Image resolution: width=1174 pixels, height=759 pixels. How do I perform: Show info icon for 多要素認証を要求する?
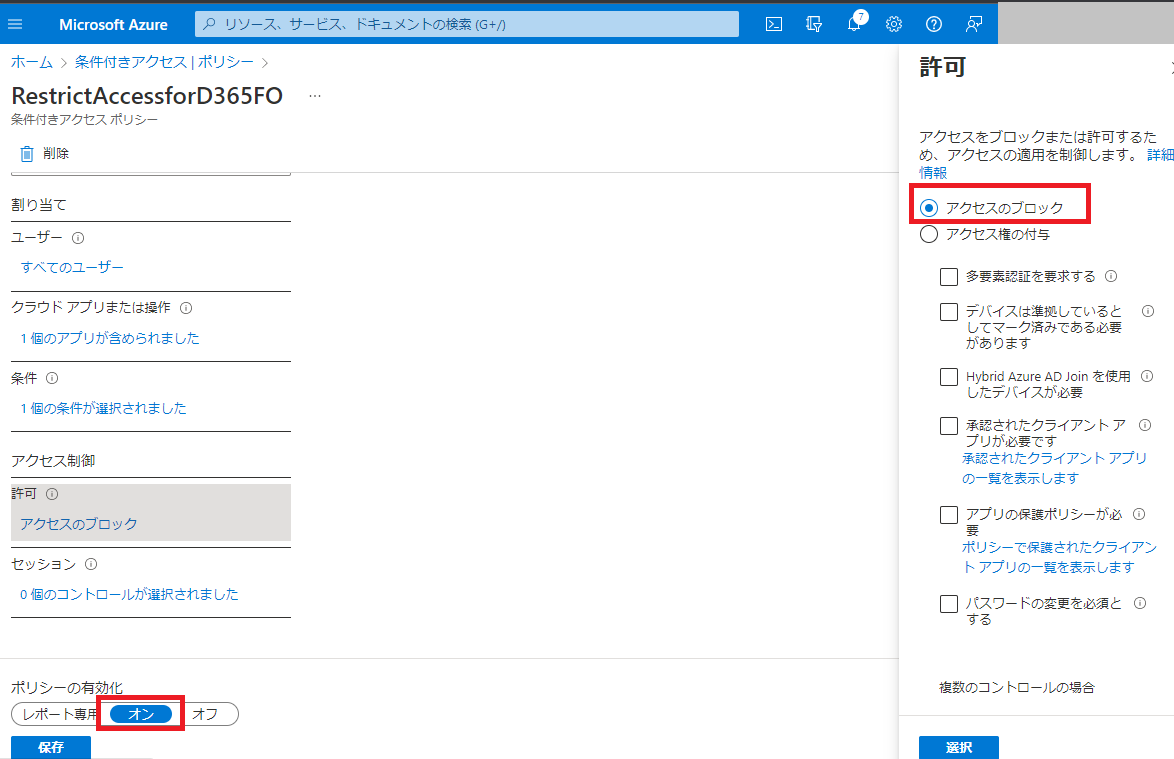[1111, 276]
